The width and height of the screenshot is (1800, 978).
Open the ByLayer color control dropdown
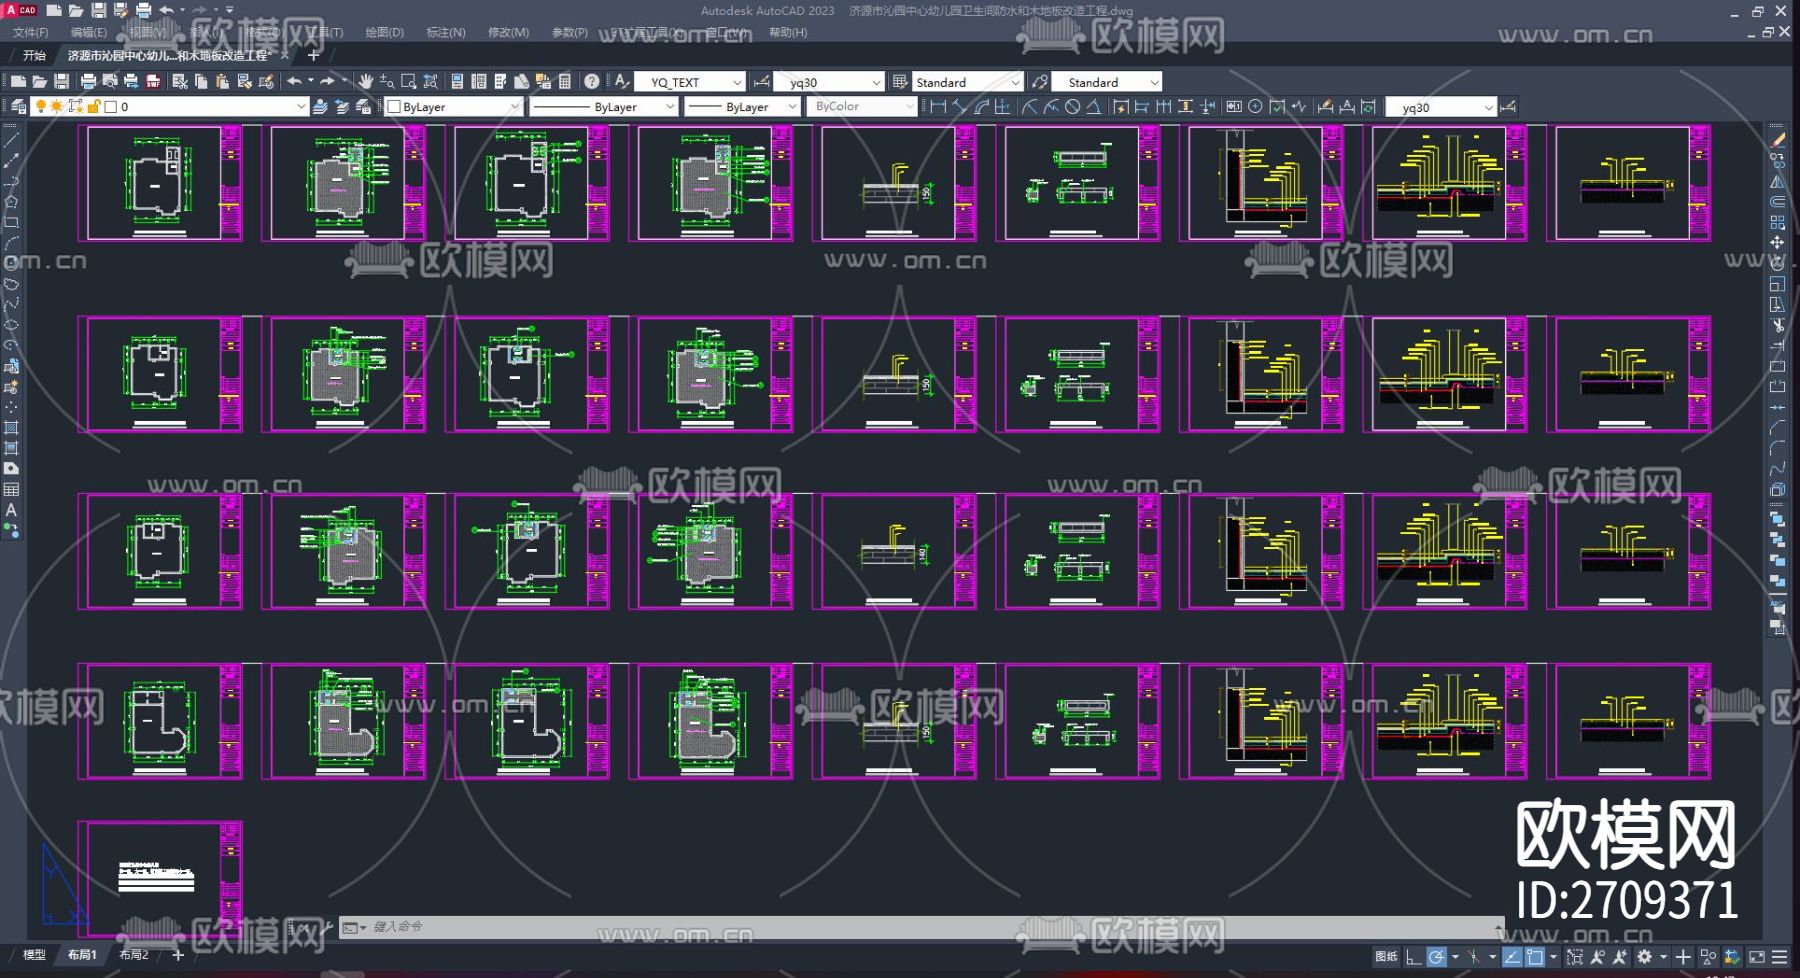pyautogui.click(x=514, y=107)
